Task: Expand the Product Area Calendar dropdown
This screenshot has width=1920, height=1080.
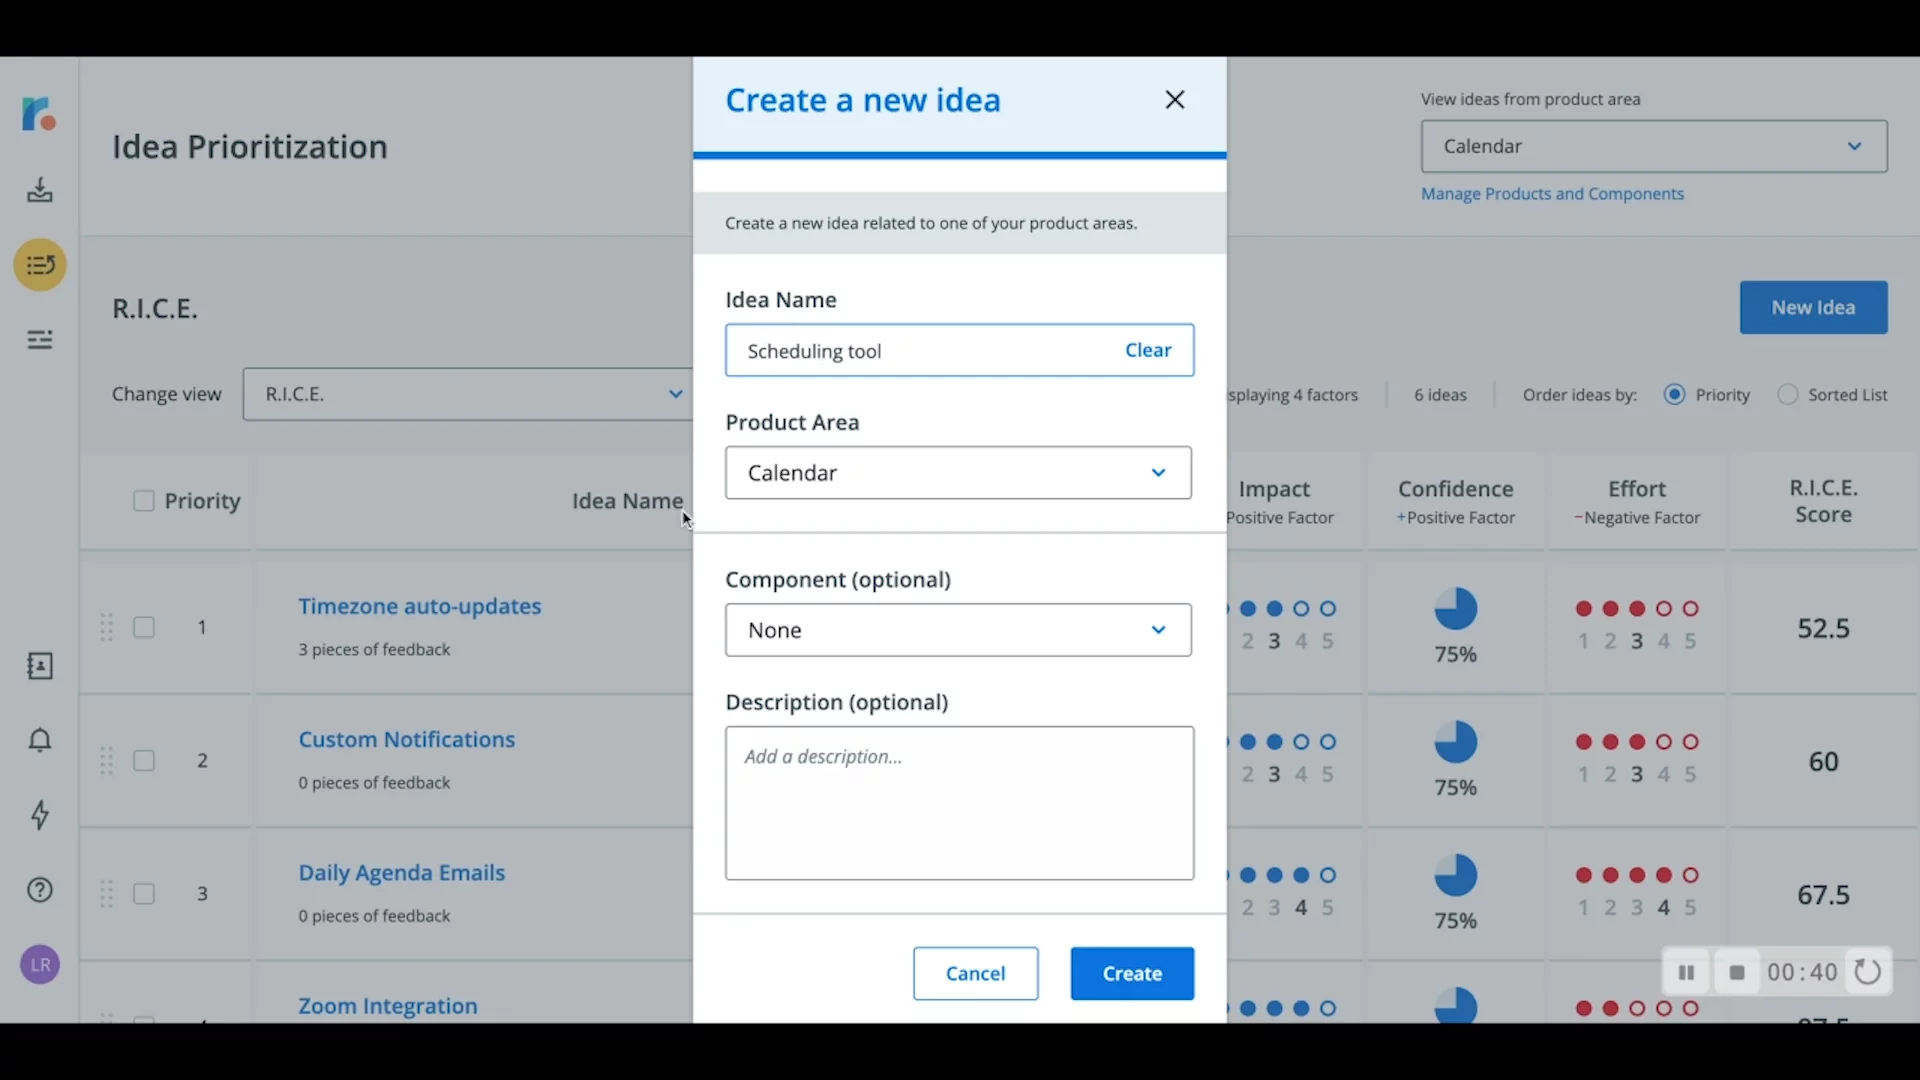Action: (958, 473)
